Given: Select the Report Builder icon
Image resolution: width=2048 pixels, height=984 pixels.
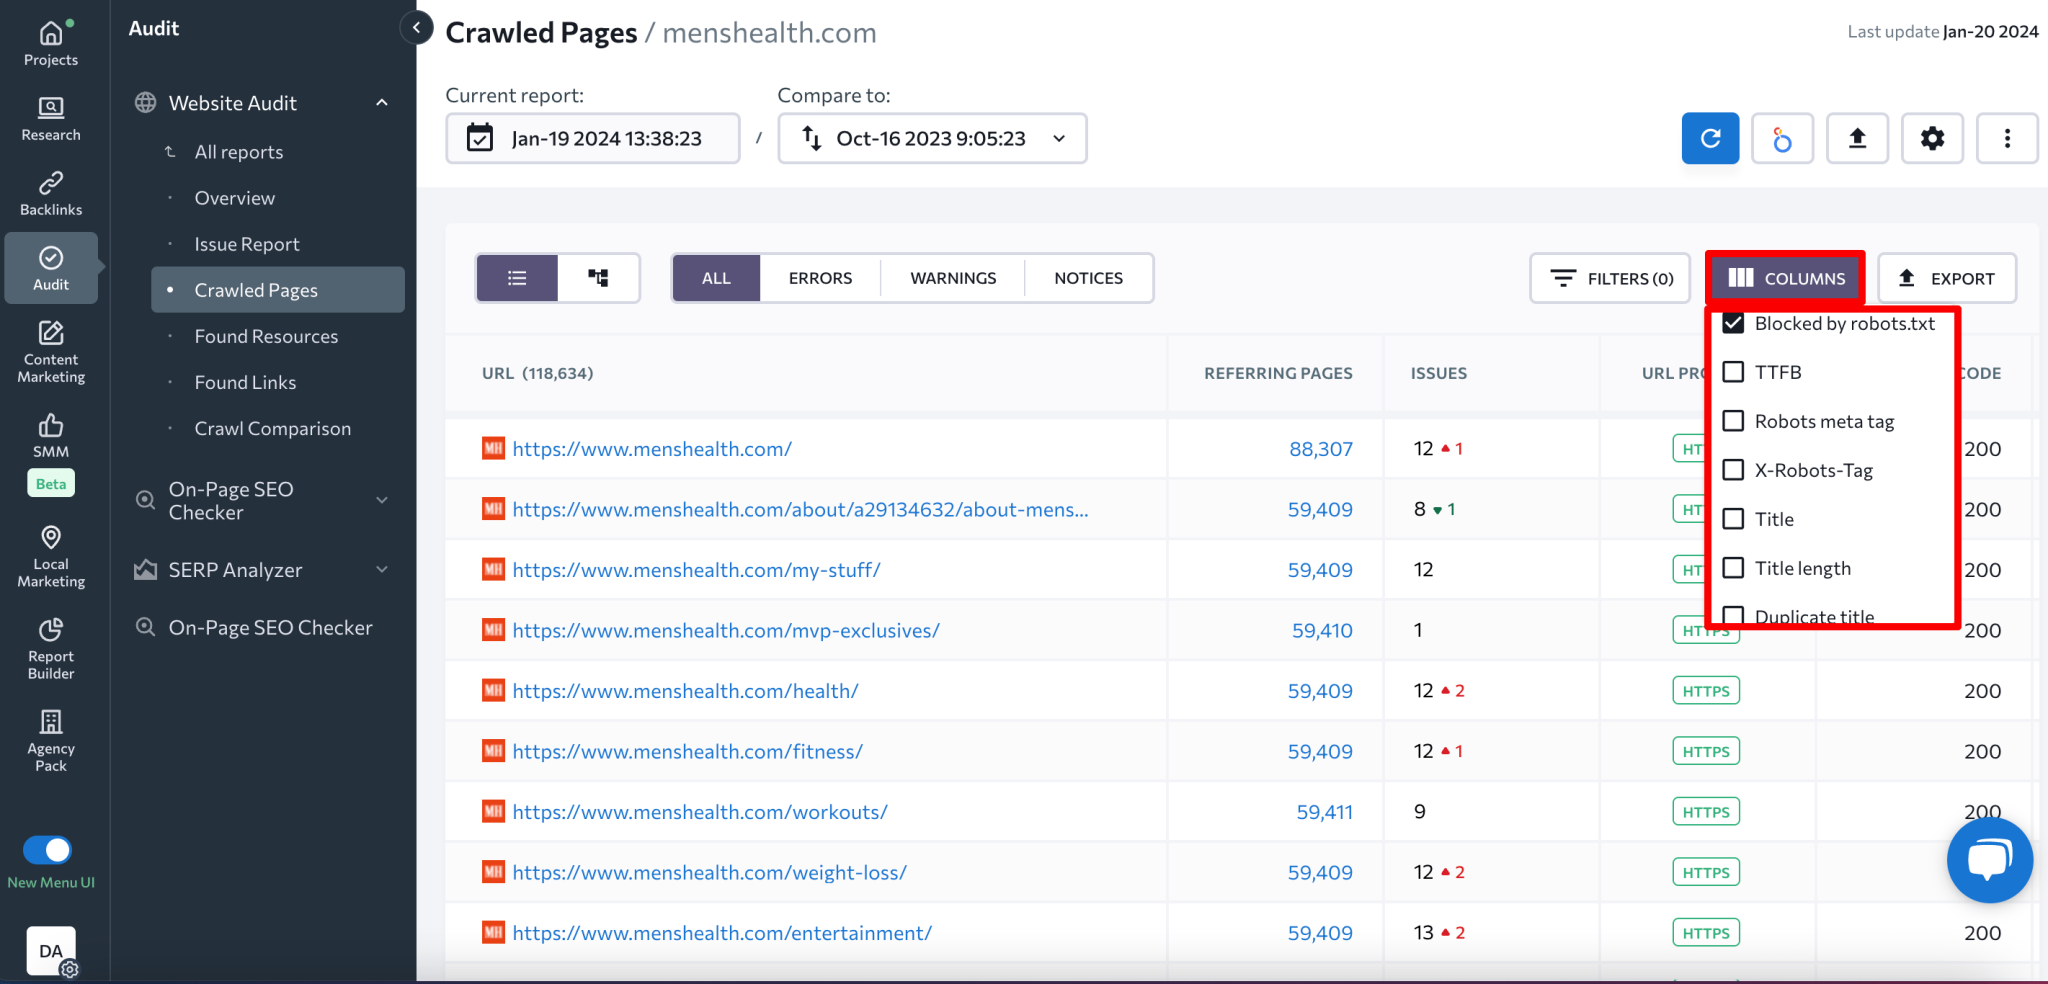Looking at the screenshot, I should coord(50,645).
